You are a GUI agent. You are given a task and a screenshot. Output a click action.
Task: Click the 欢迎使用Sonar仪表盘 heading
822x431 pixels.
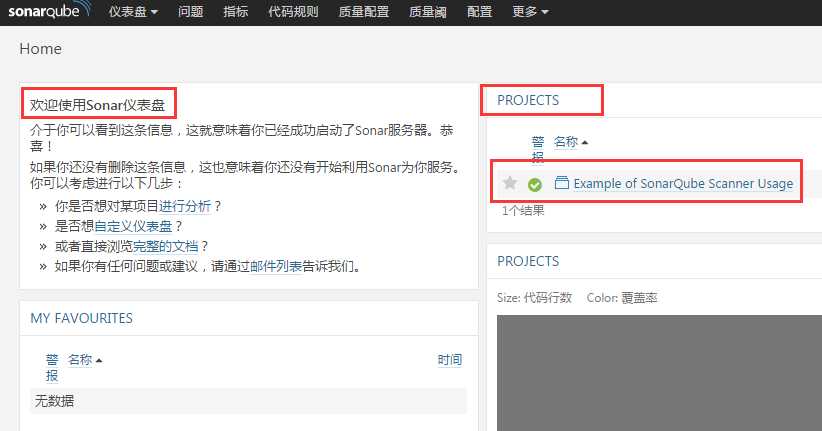[x=98, y=105]
